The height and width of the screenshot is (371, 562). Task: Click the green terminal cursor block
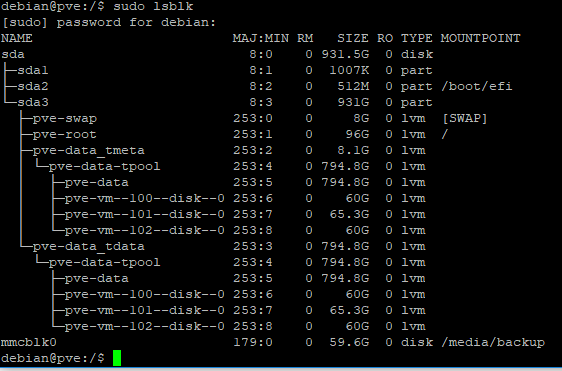(x=117, y=358)
